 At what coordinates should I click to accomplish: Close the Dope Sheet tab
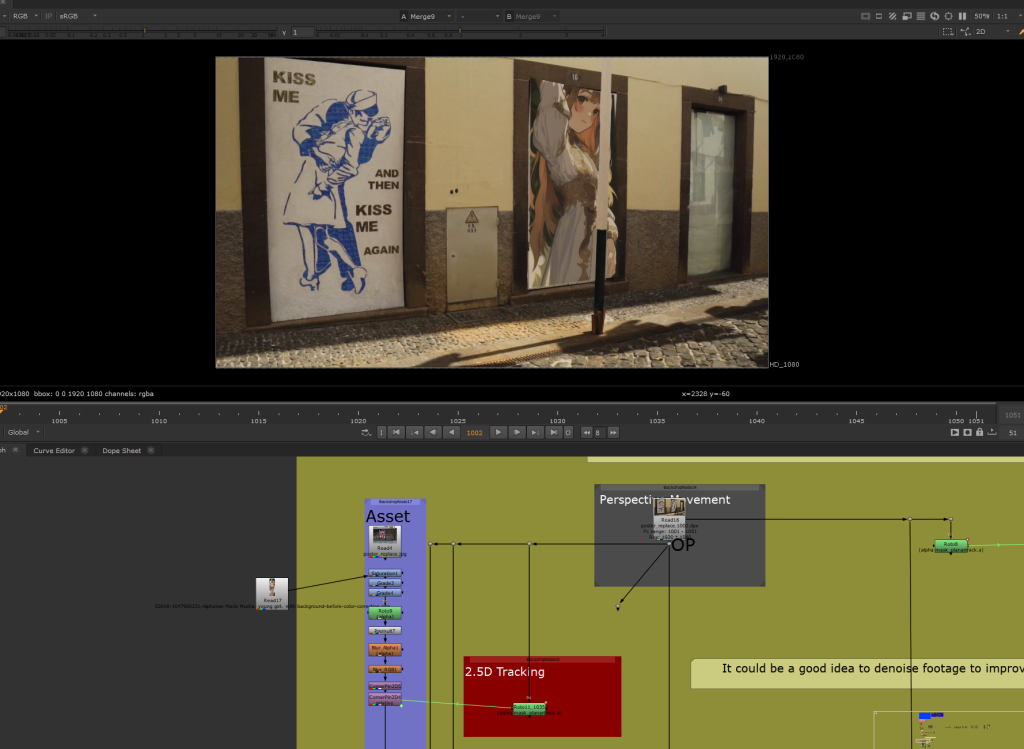tap(151, 451)
